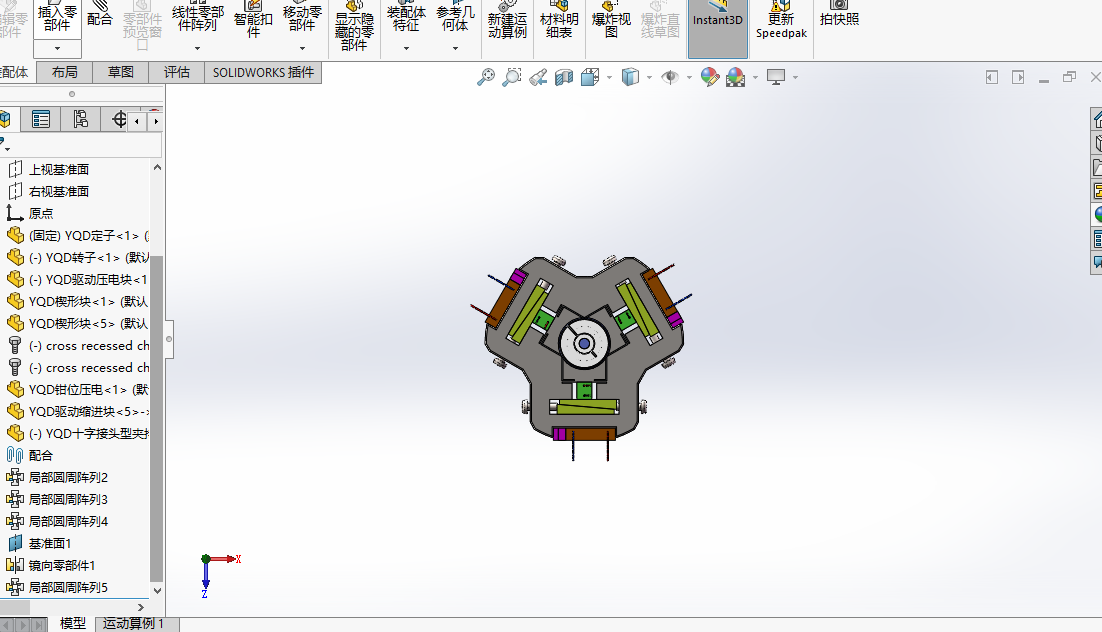Image resolution: width=1102 pixels, height=632 pixels.
Task: Open Apply Scene dropdown arrow
Action: pos(756,77)
